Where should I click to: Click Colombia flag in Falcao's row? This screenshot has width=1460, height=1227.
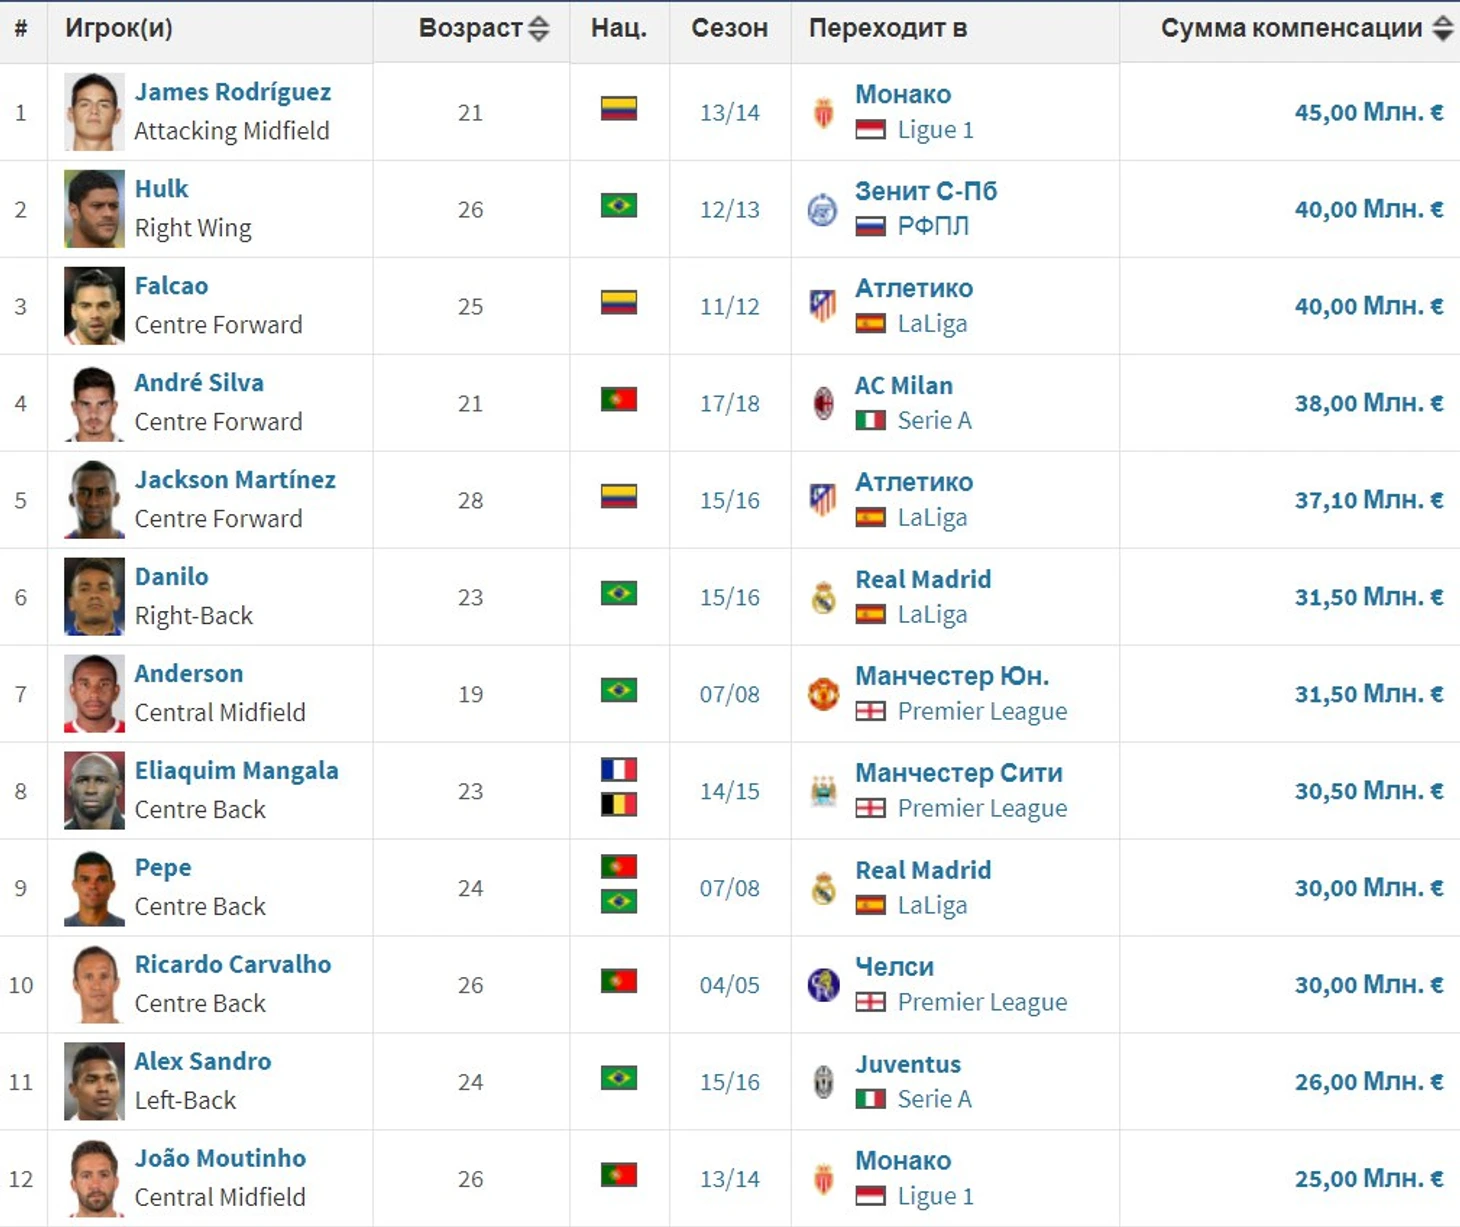(x=619, y=302)
